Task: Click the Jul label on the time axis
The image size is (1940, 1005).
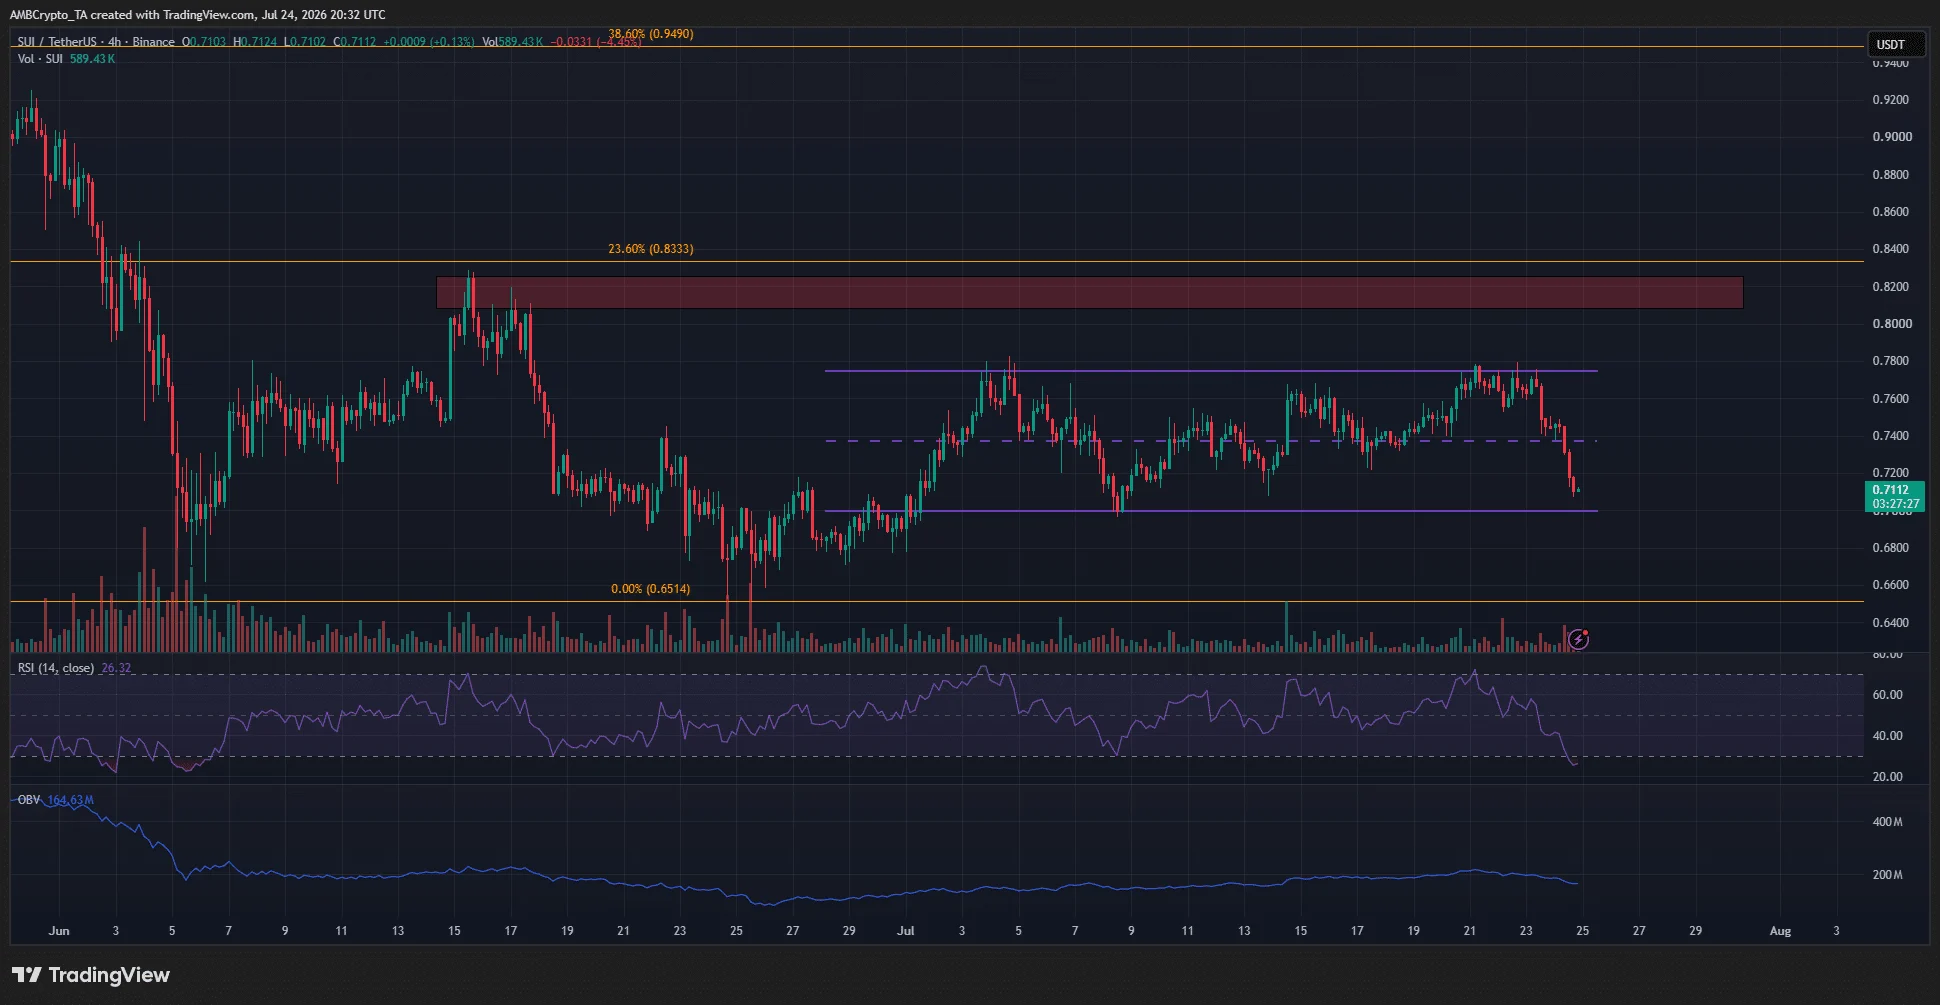Action: pyautogui.click(x=906, y=931)
